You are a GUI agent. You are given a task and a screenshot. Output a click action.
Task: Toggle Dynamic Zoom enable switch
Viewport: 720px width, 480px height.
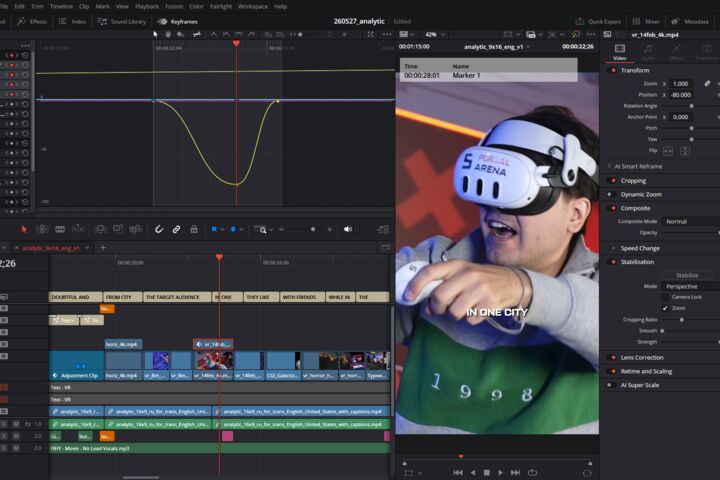pyautogui.click(x=610, y=194)
